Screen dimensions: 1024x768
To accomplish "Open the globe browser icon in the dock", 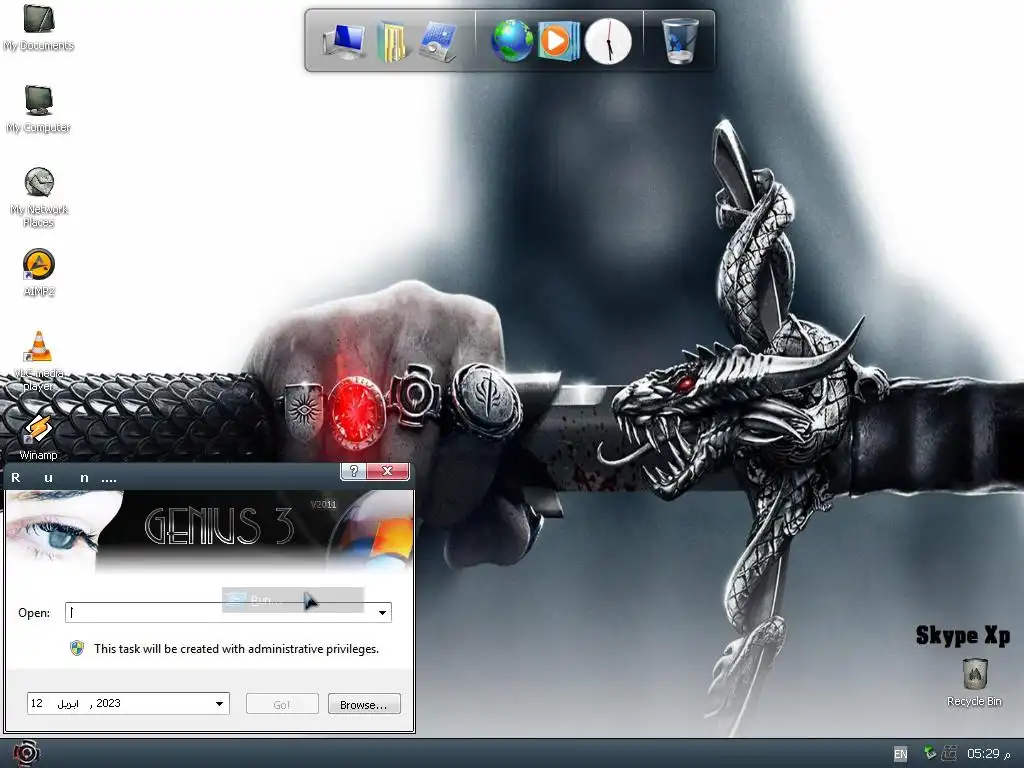I will [x=512, y=40].
